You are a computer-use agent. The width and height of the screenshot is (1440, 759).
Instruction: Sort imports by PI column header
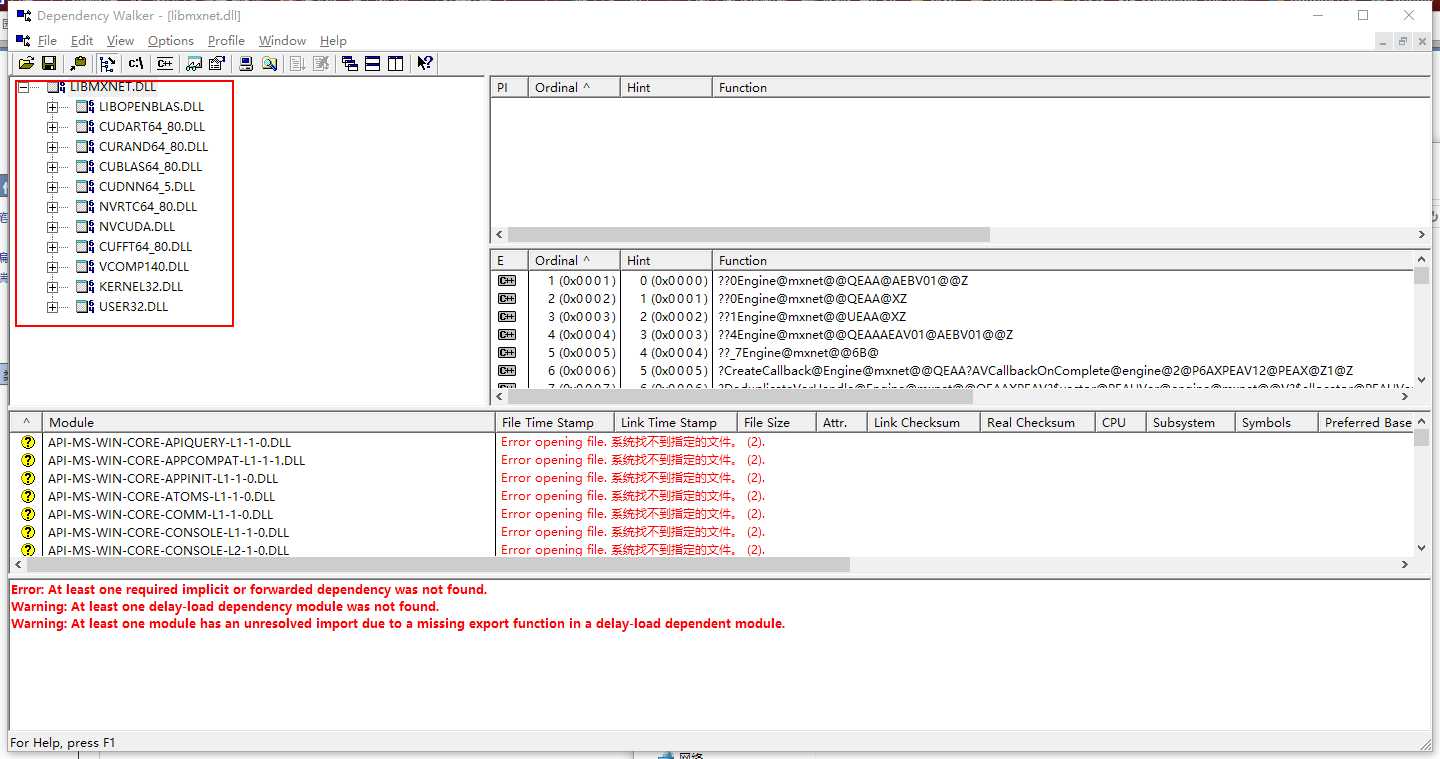tap(509, 88)
